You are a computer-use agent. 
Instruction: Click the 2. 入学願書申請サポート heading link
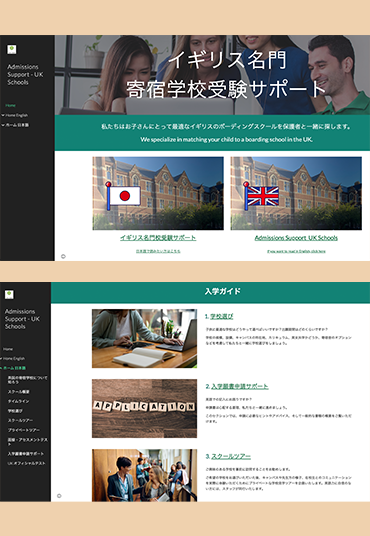pyautogui.click(x=239, y=386)
